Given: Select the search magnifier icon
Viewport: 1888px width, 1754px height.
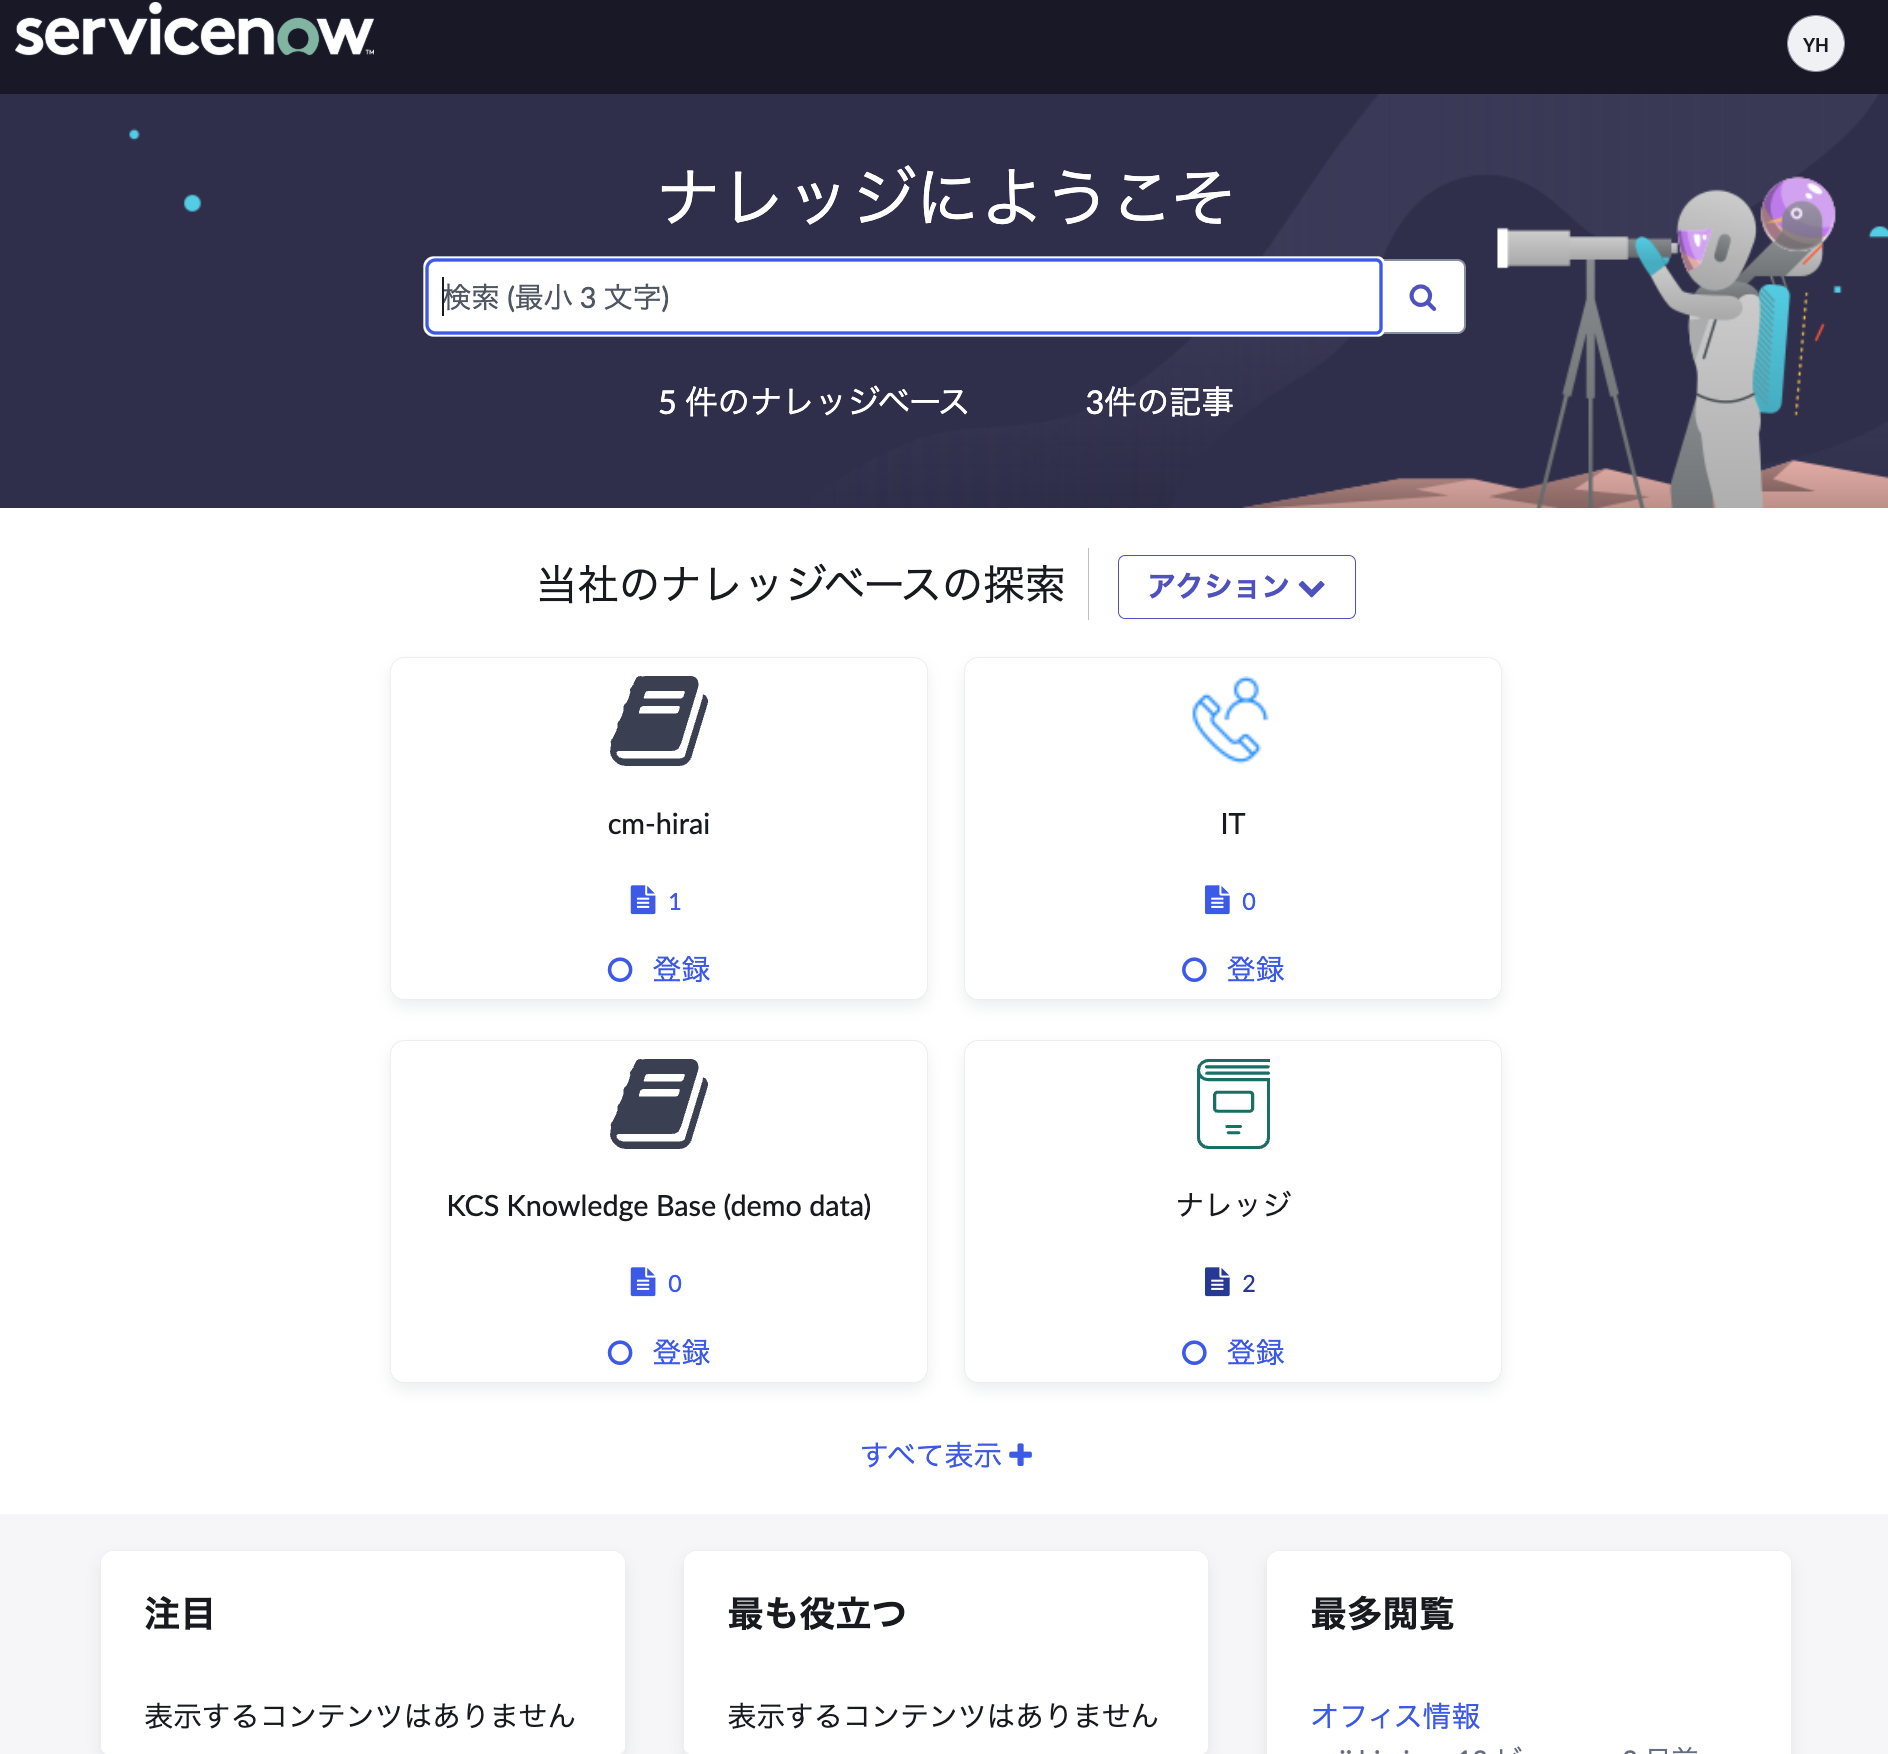Looking at the screenshot, I should pos(1423,296).
